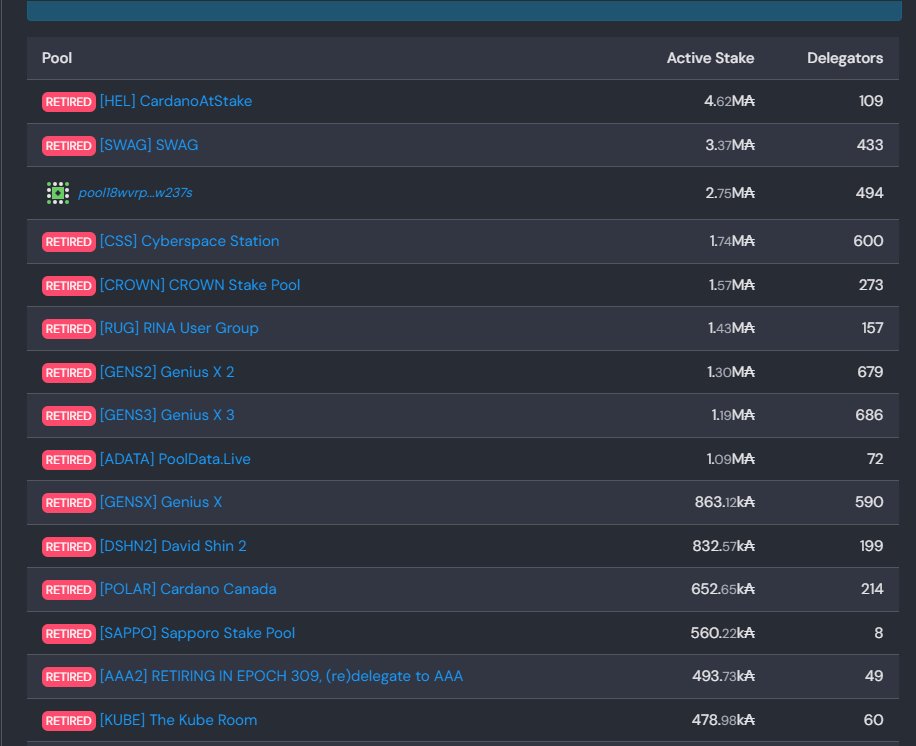Screen dimensions: 916x746
Task: Click delegator count 157
Action: 872,328
